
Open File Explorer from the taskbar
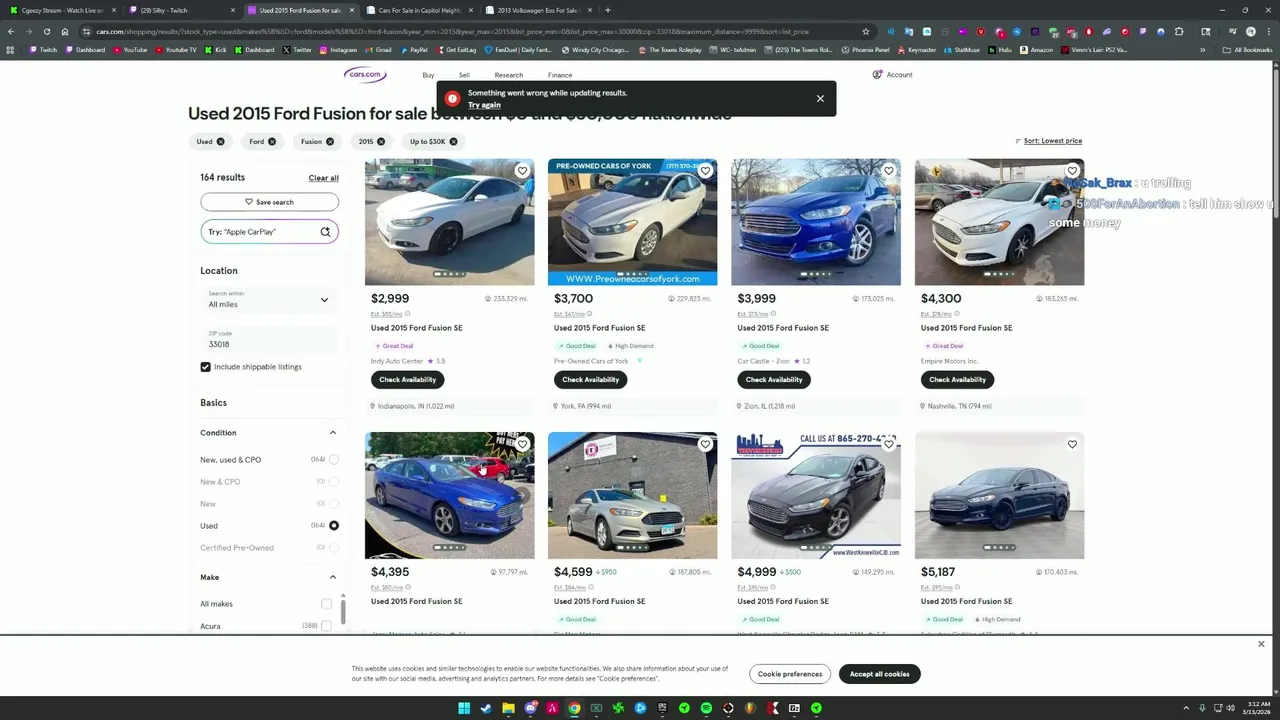point(508,708)
